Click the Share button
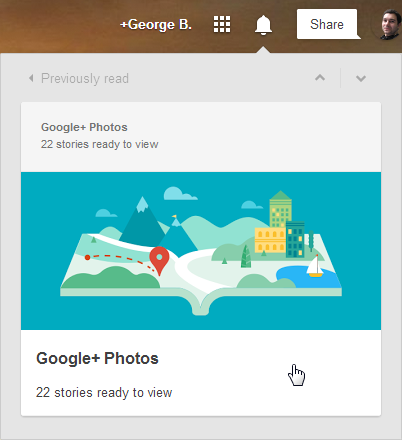This screenshot has width=402, height=440. point(327,24)
